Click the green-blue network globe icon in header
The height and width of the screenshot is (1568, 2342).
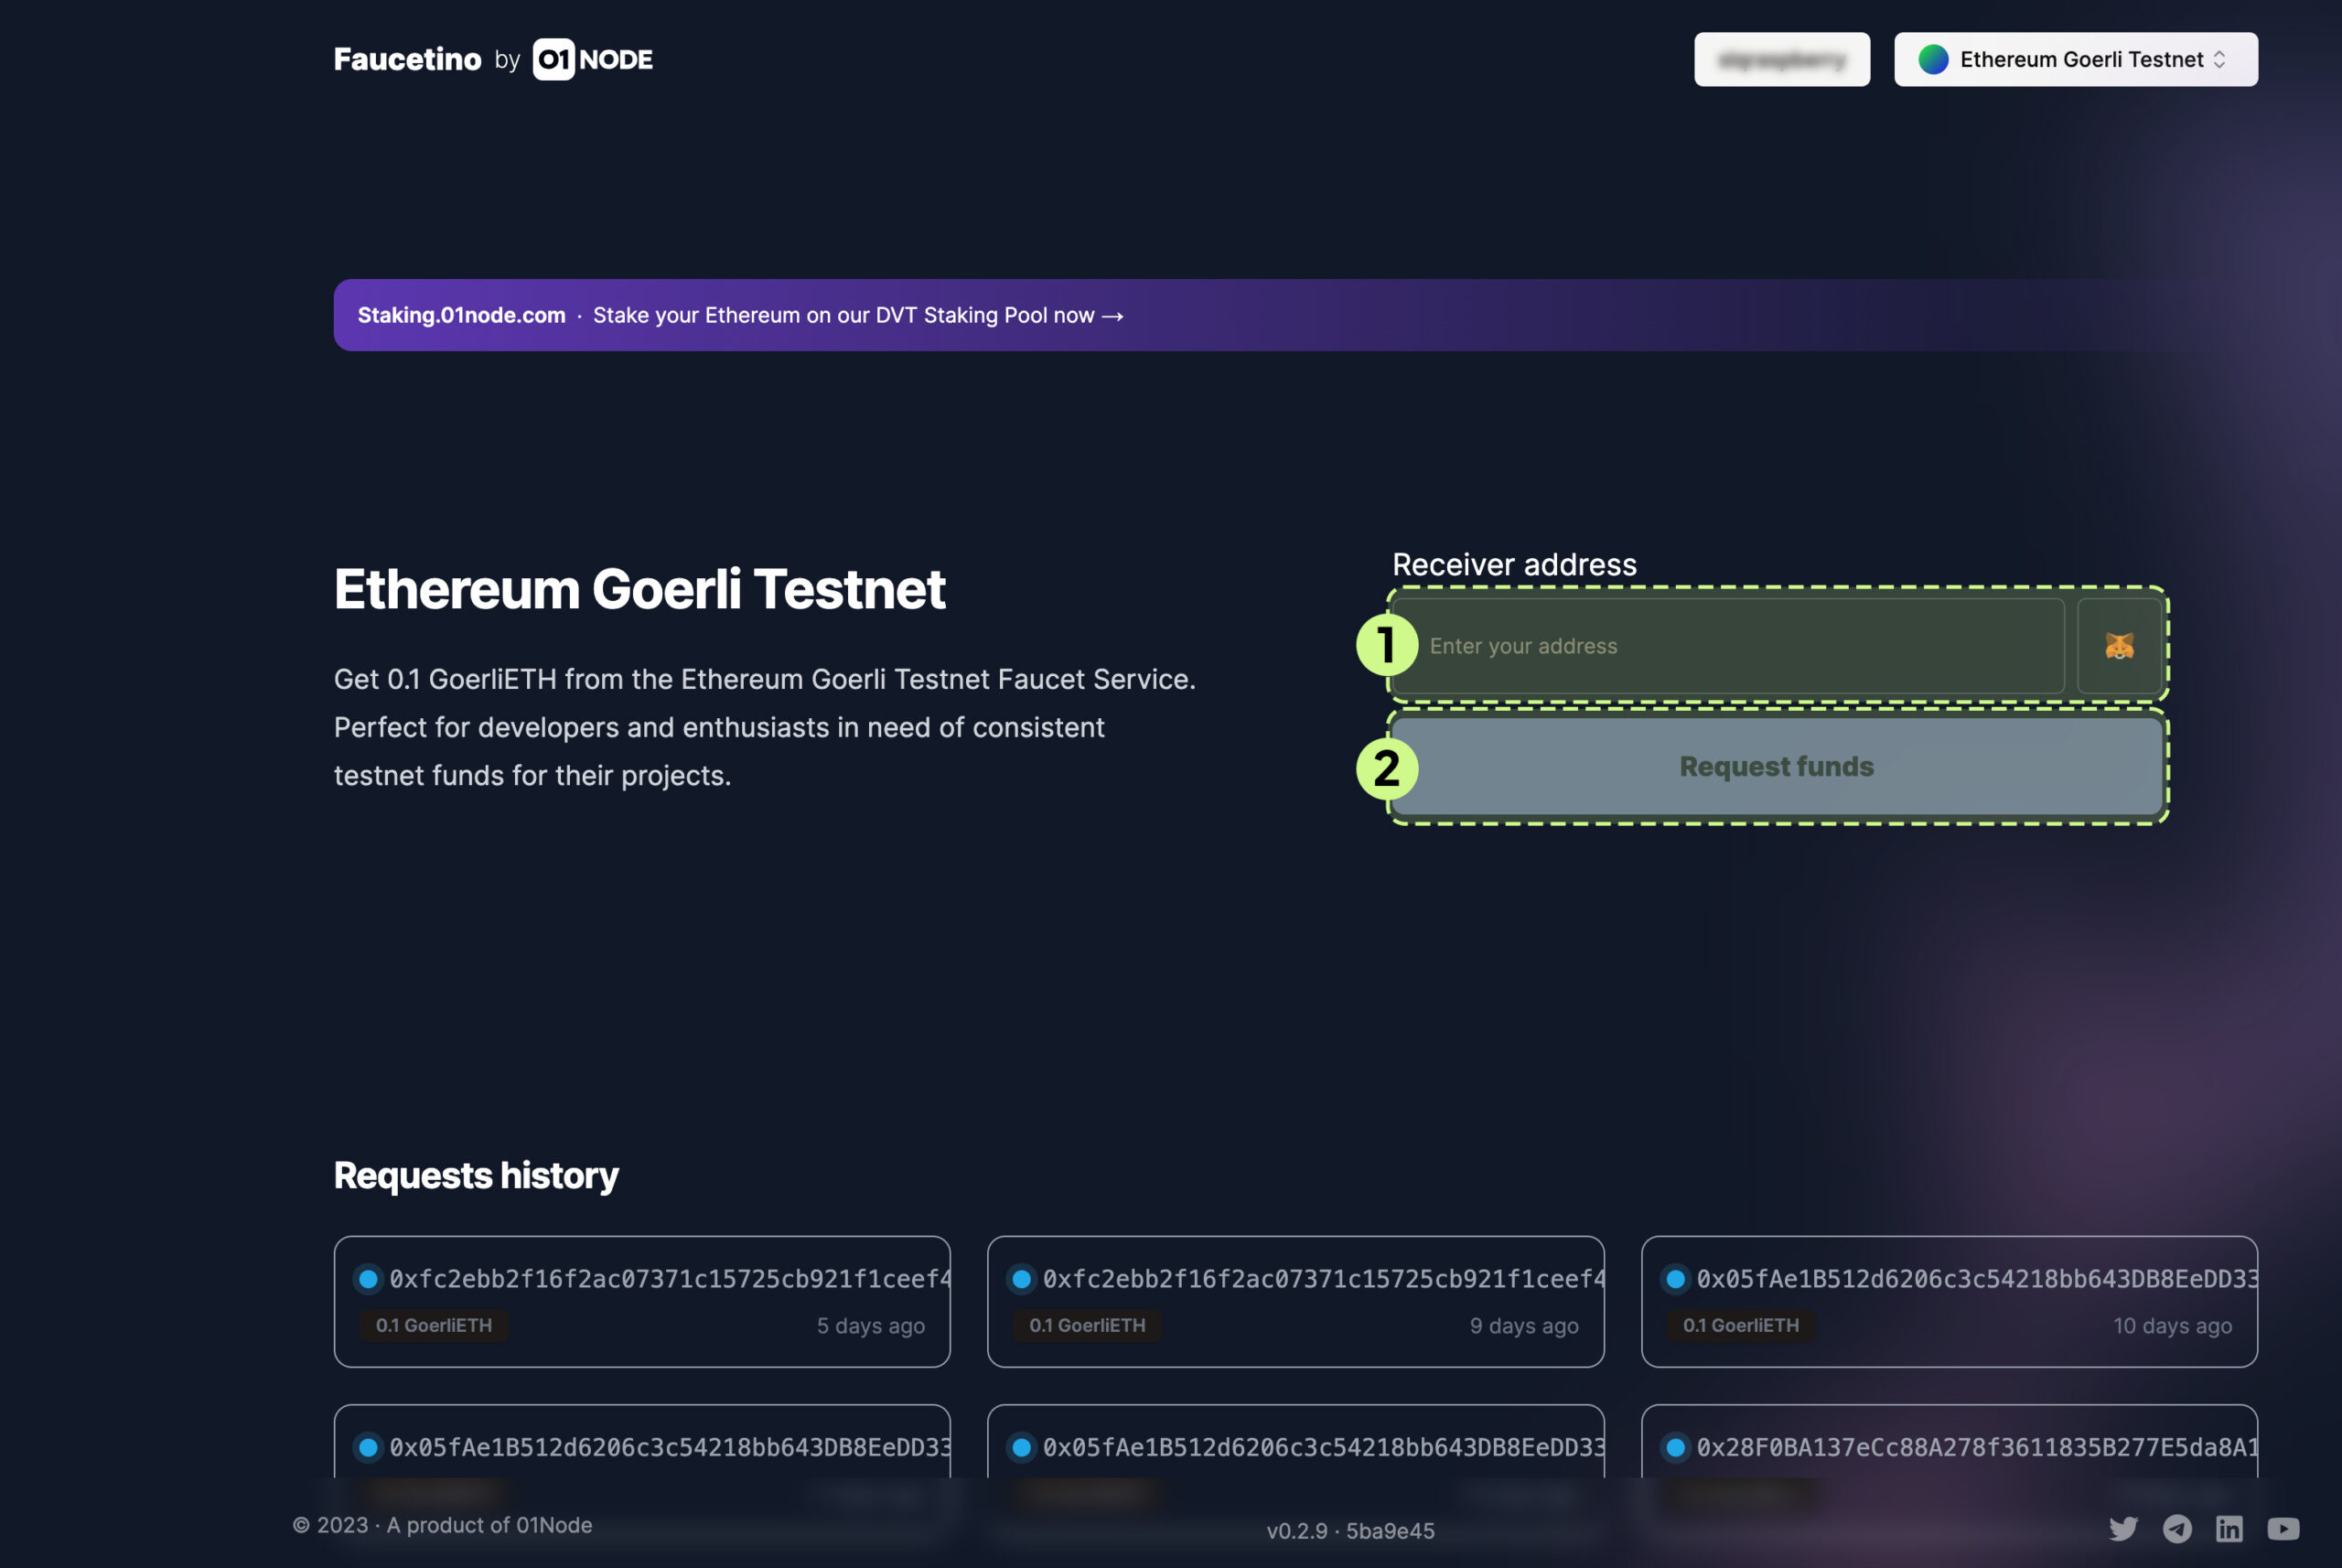(x=1933, y=59)
